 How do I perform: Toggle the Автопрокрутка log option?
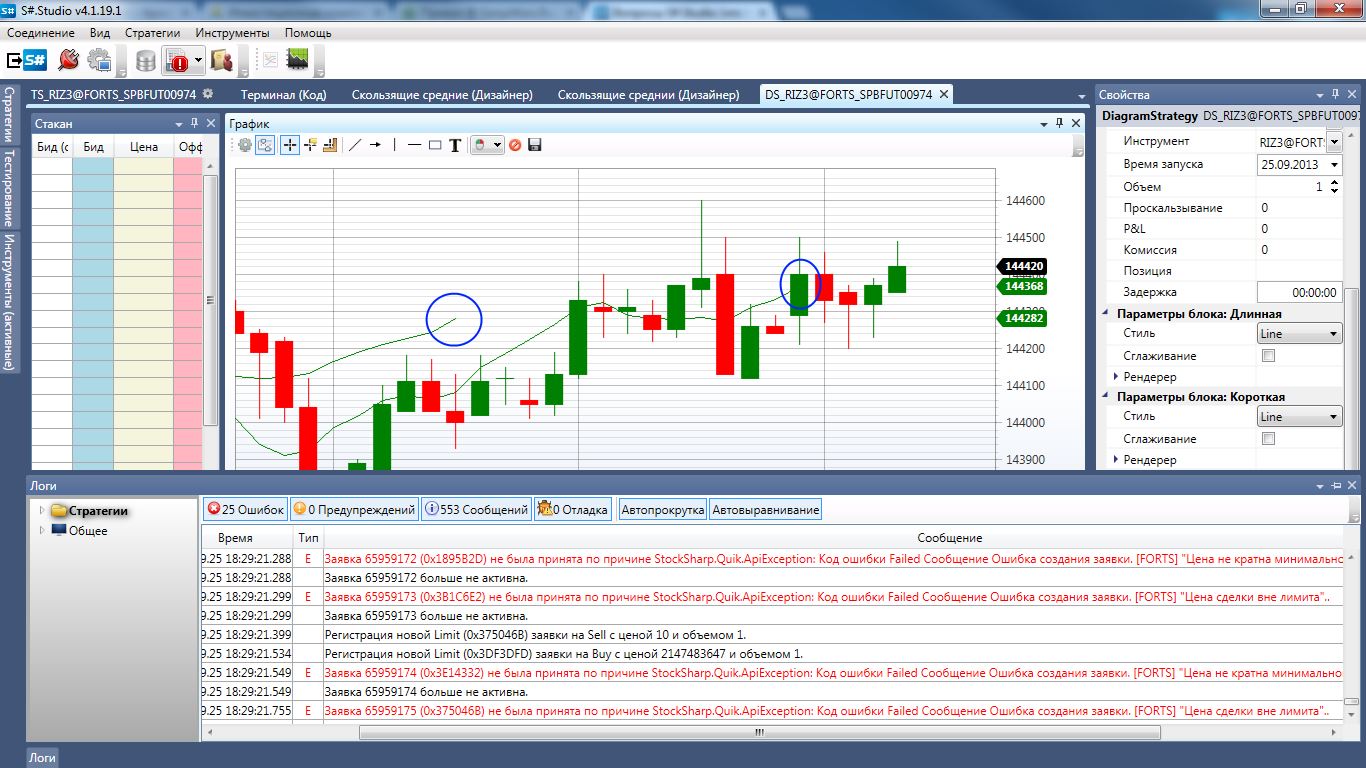[662, 510]
